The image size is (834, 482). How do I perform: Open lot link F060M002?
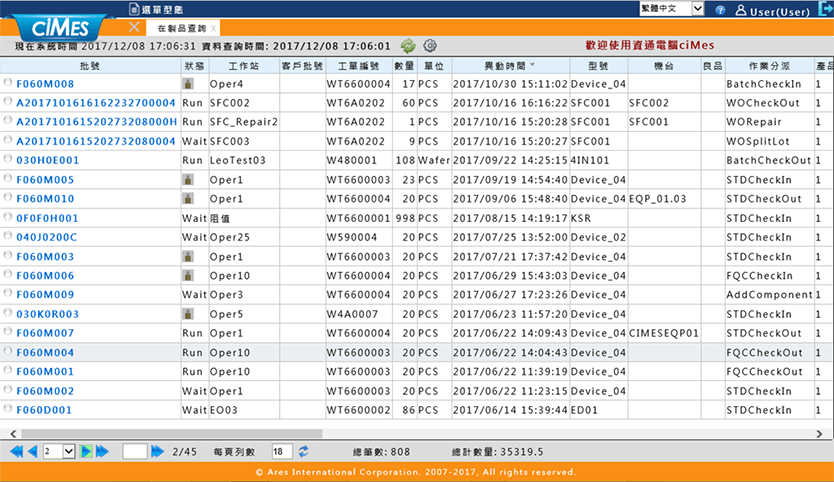(x=45, y=392)
